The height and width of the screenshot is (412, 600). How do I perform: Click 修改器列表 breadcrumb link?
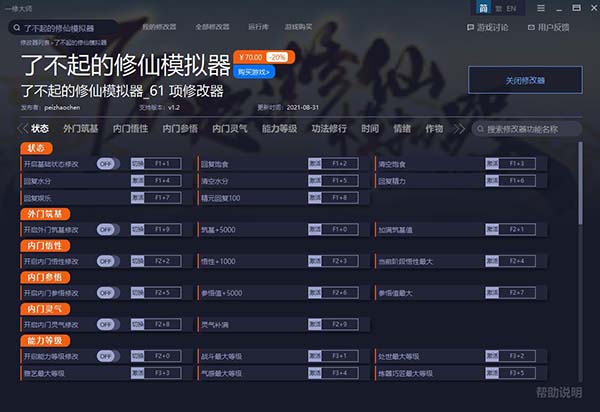[x=35, y=42]
